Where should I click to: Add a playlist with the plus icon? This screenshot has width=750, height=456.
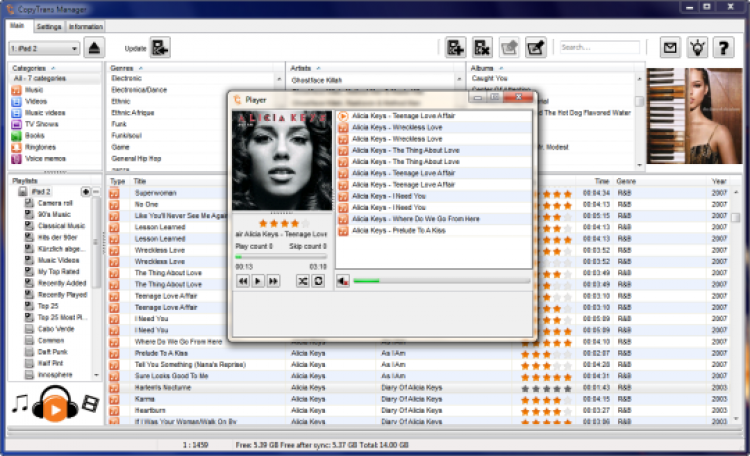(86, 192)
